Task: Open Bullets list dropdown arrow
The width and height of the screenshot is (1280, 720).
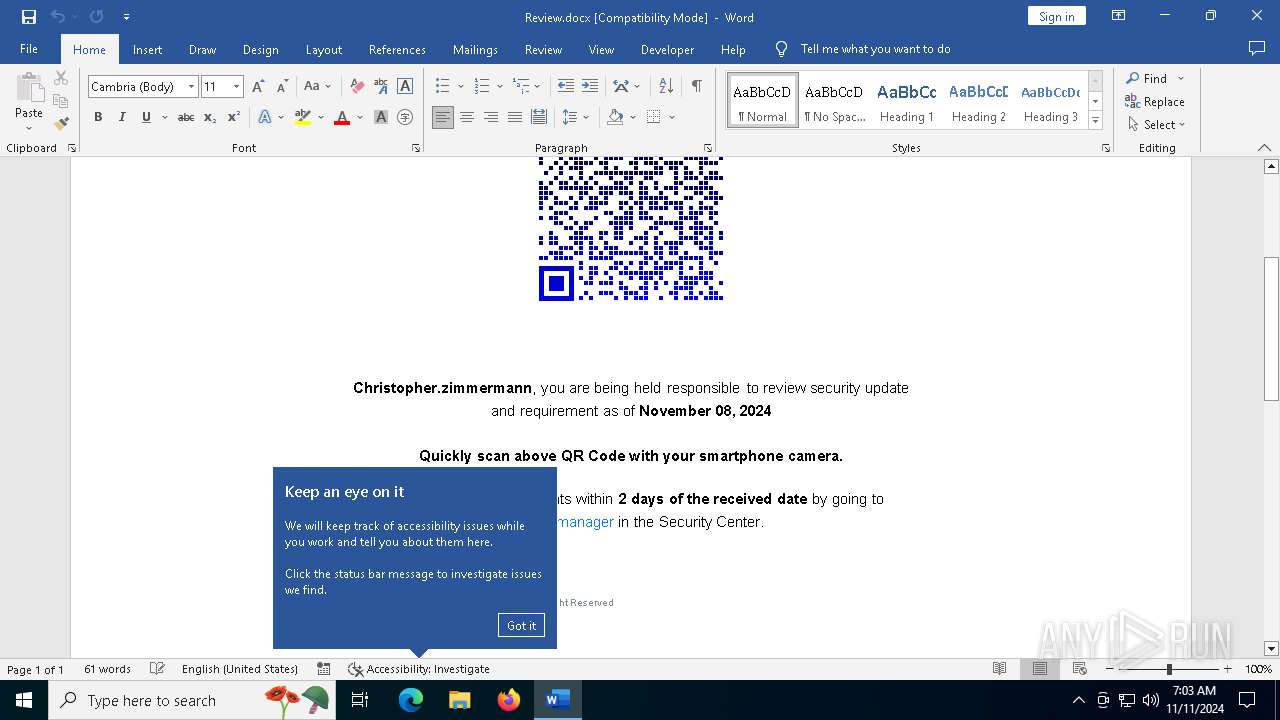Action: (x=460, y=87)
